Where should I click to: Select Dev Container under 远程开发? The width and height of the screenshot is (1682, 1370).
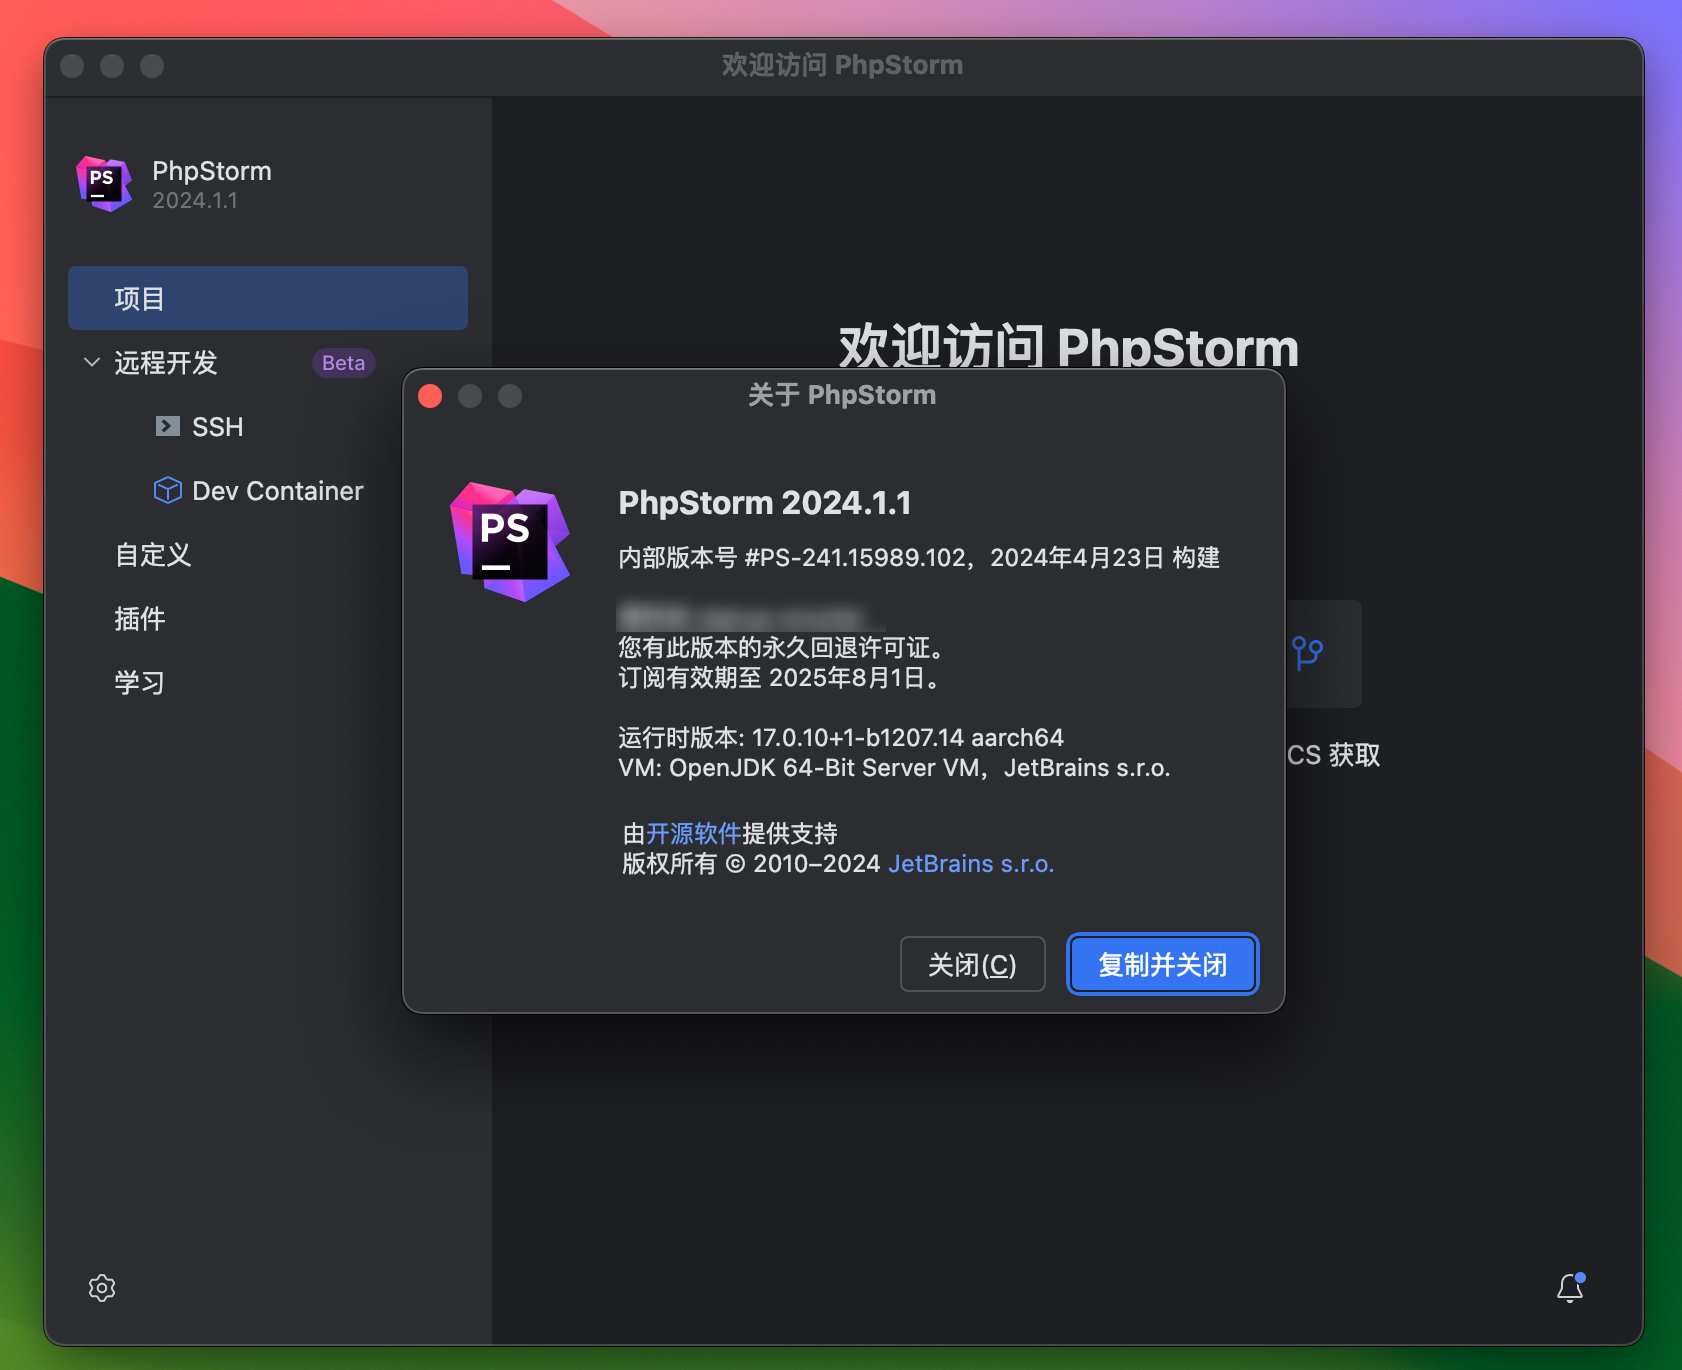(275, 490)
